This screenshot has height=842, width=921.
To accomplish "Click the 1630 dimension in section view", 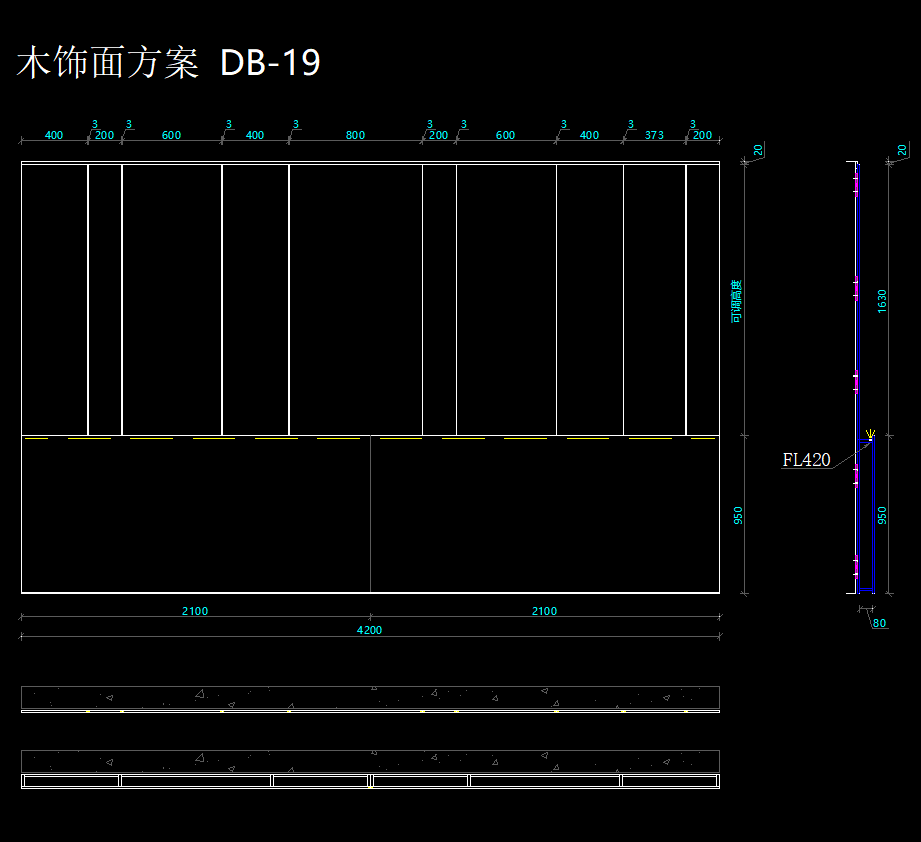I will 882,301.
